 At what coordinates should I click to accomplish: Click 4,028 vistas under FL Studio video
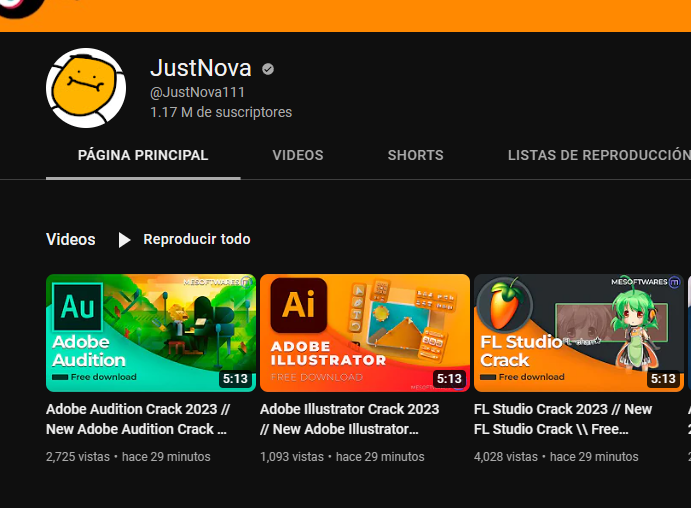506,457
